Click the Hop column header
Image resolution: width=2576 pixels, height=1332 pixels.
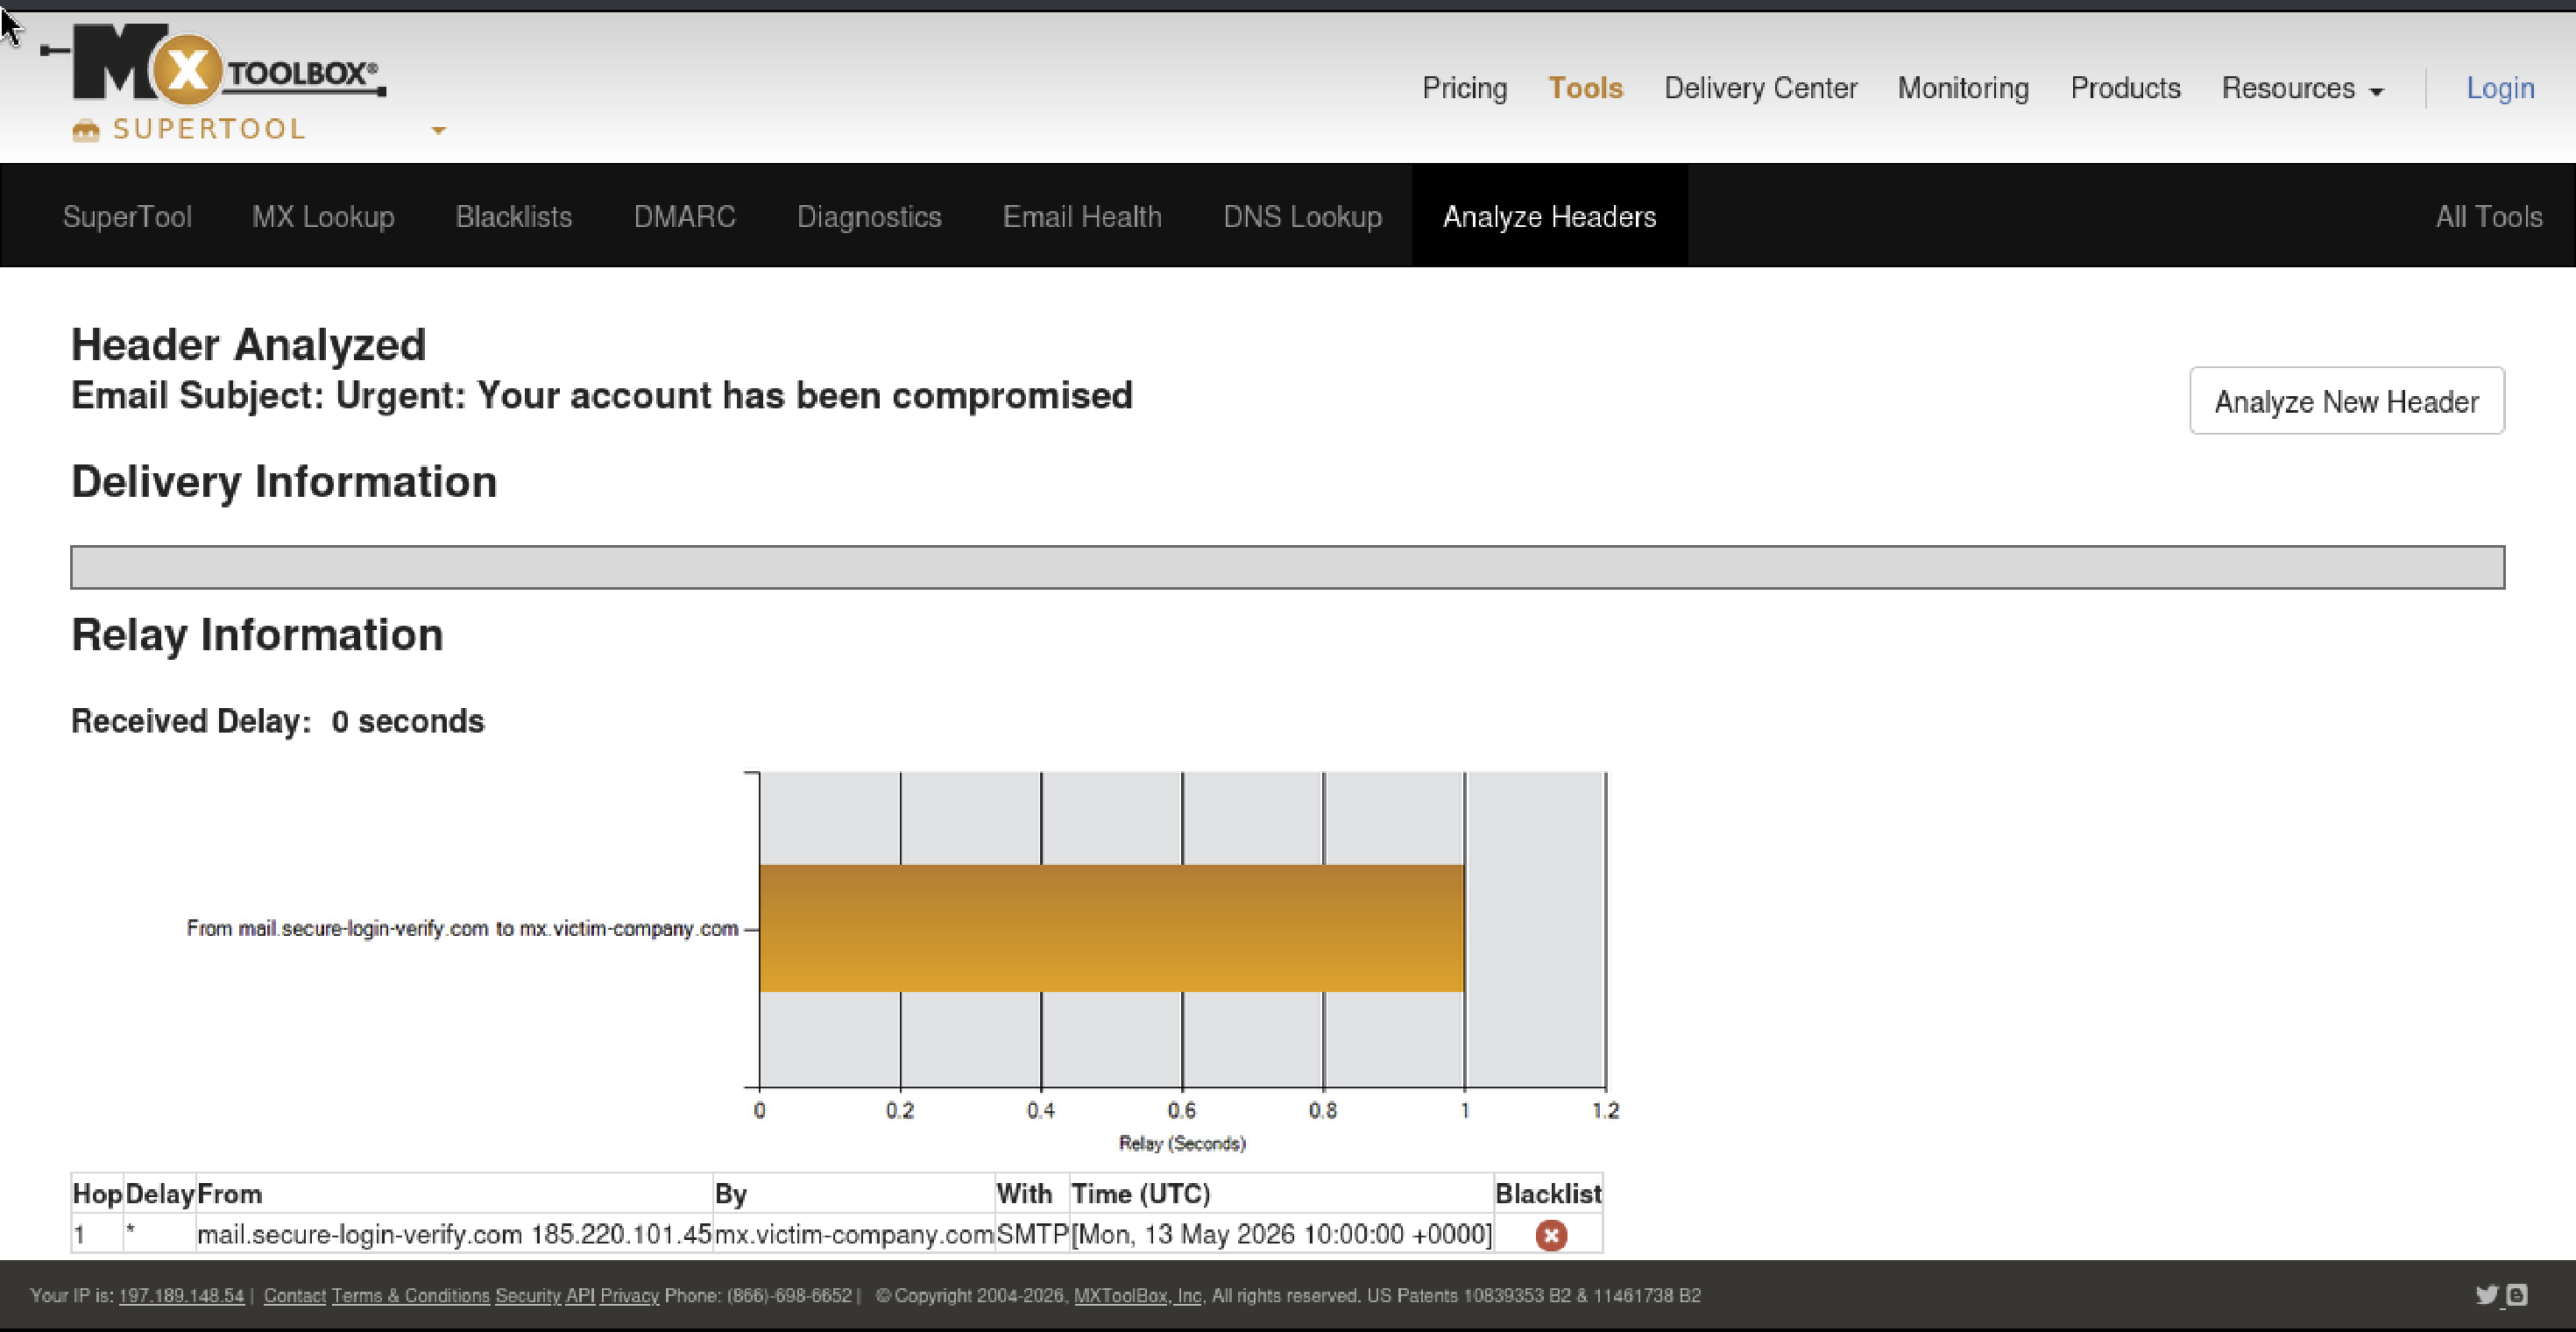pyautogui.click(x=97, y=1194)
